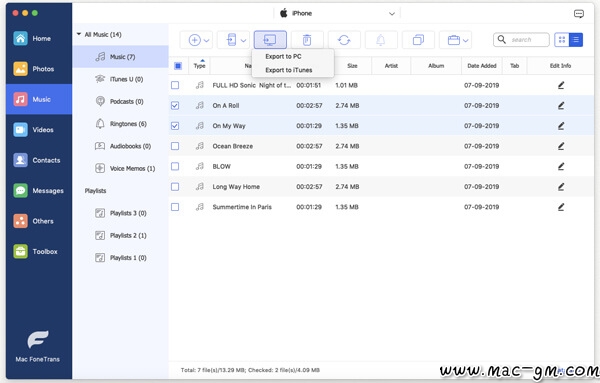The height and width of the screenshot is (383, 600).
Task: Select Voice Memos (1) category
Action: point(121,168)
